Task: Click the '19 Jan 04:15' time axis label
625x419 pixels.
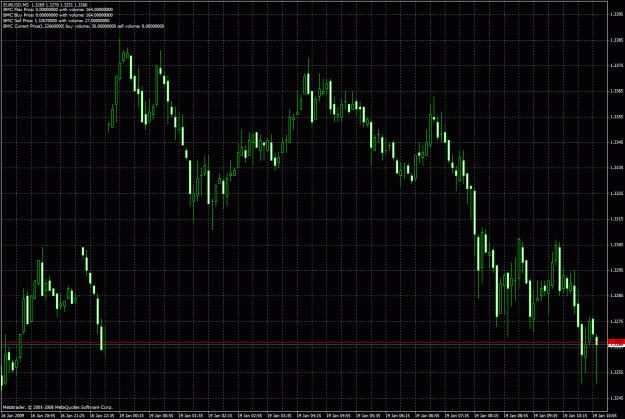Action: tap(309, 415)
